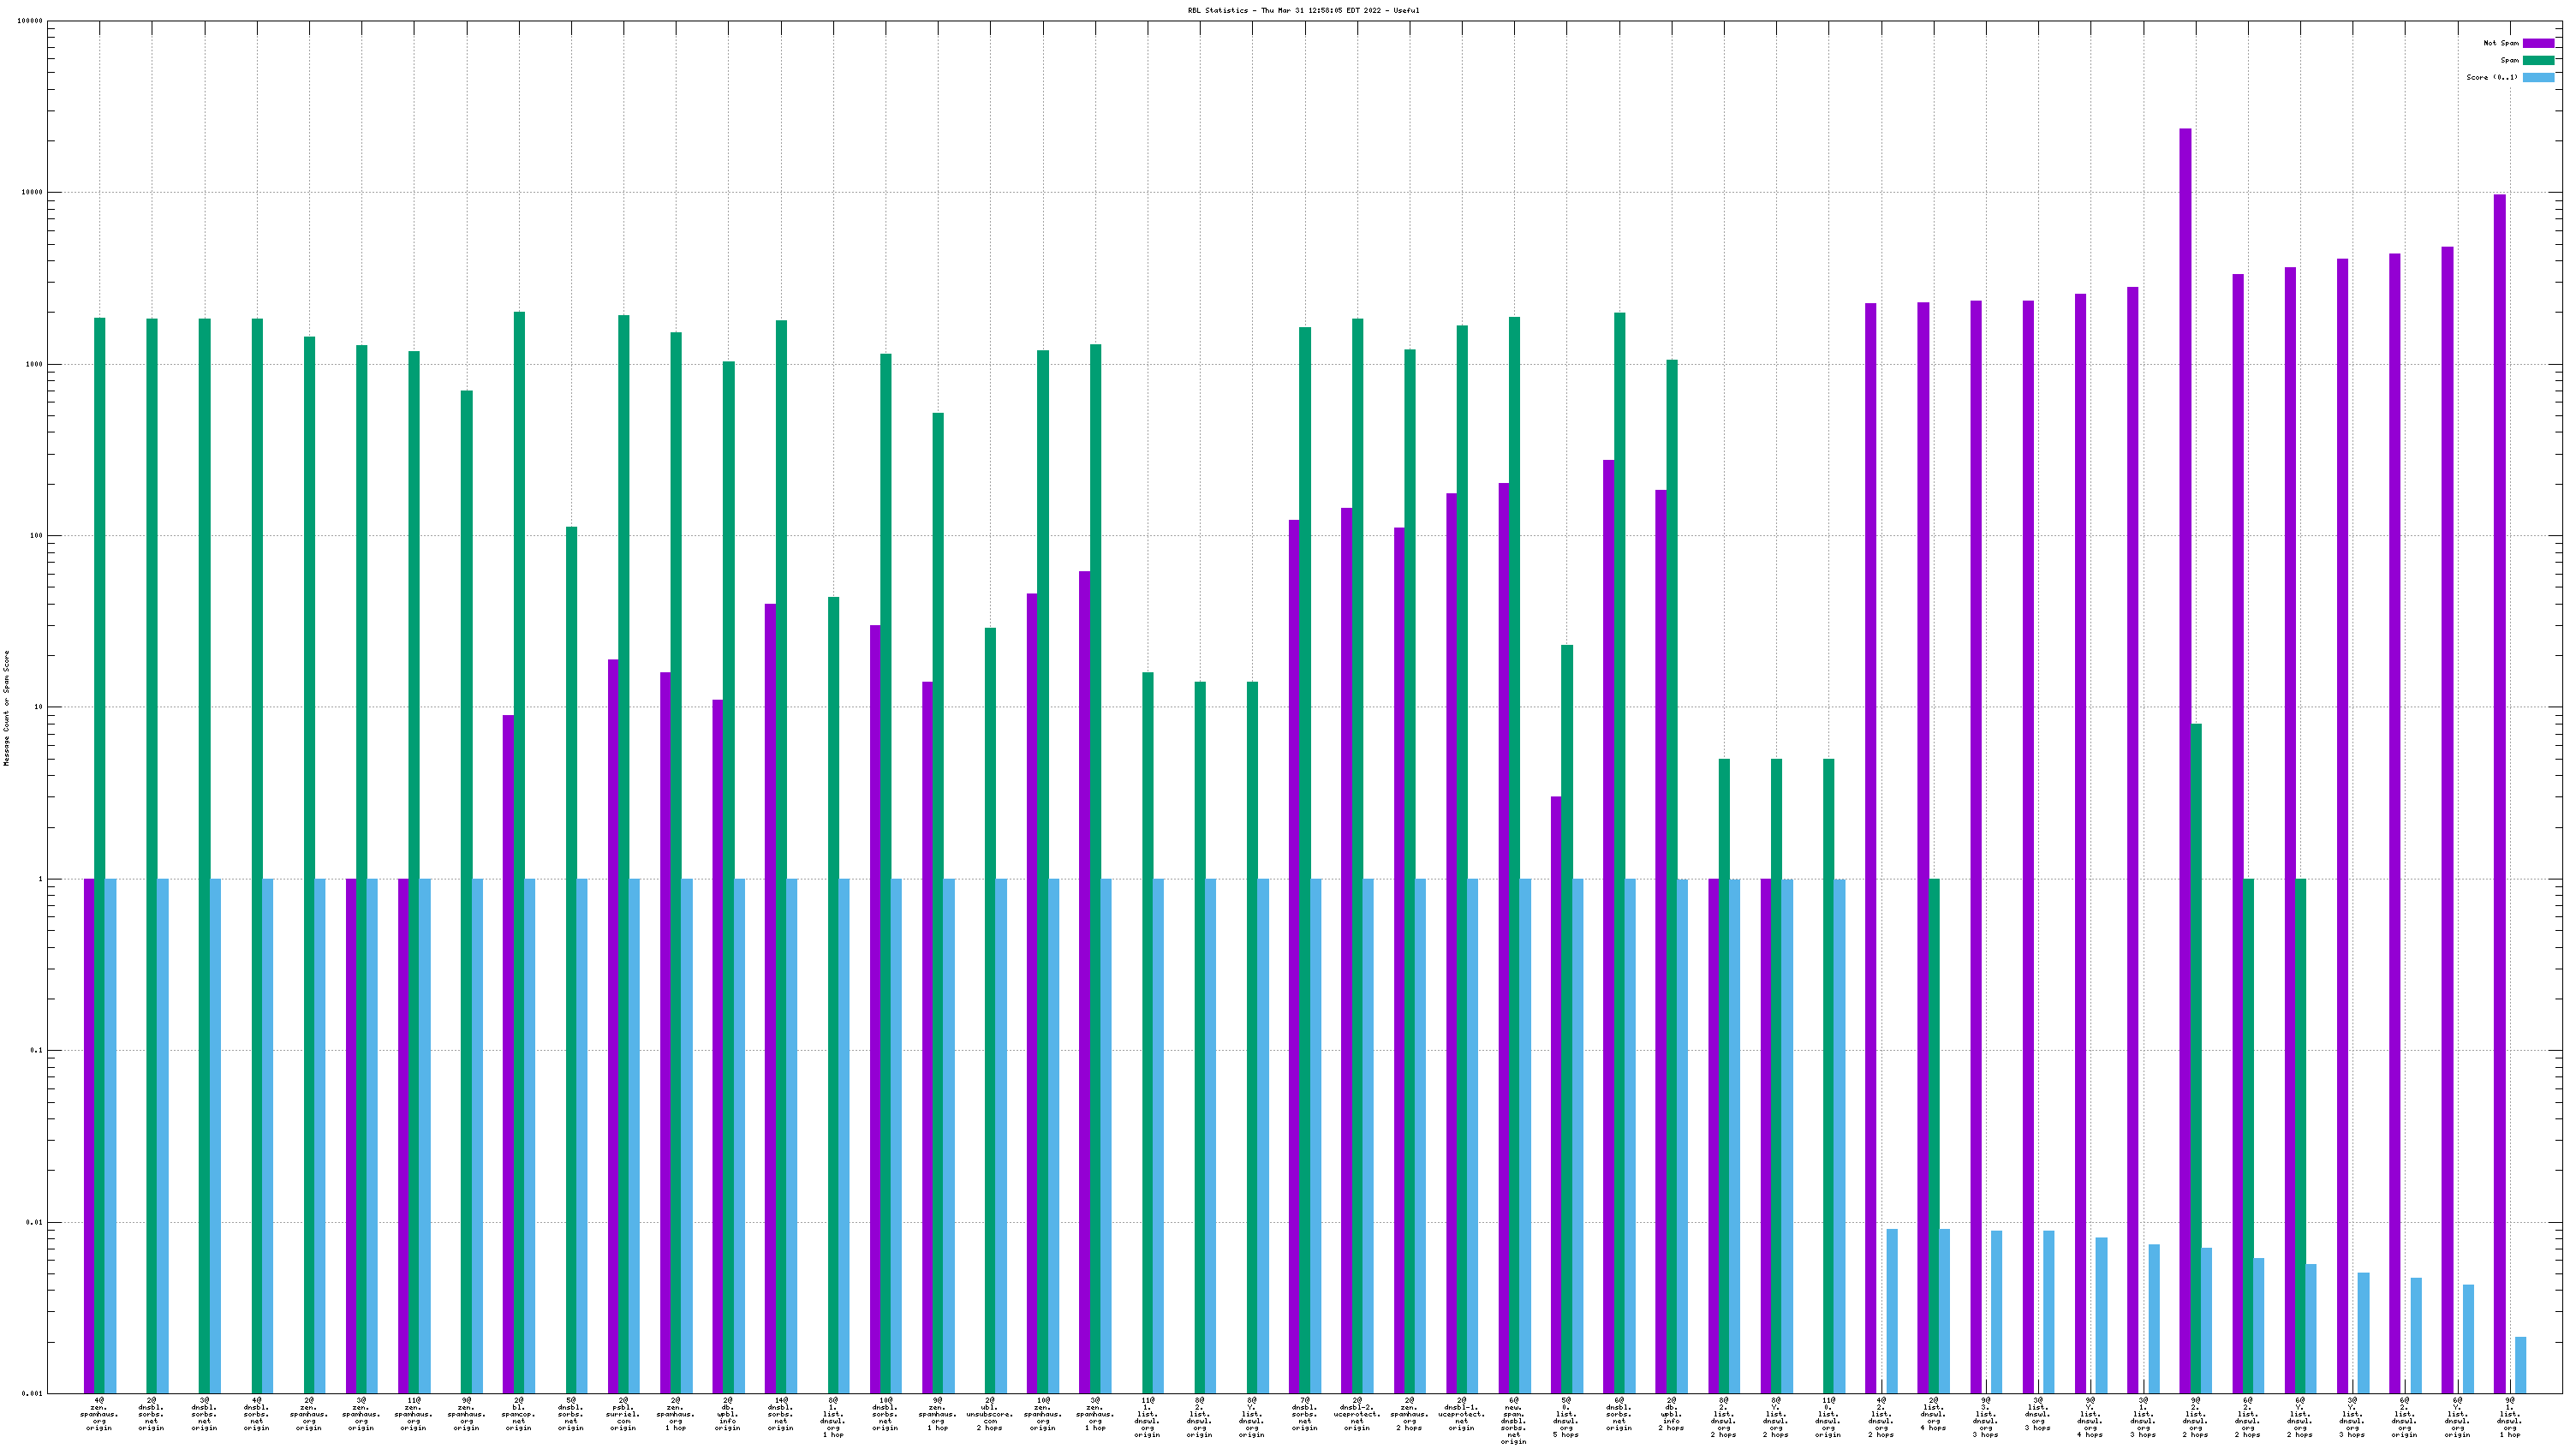The width and height of the screenshot is (2576, 1449).
Task: Click the 100000 y-axis tick label
Action: tap(30, 21)
